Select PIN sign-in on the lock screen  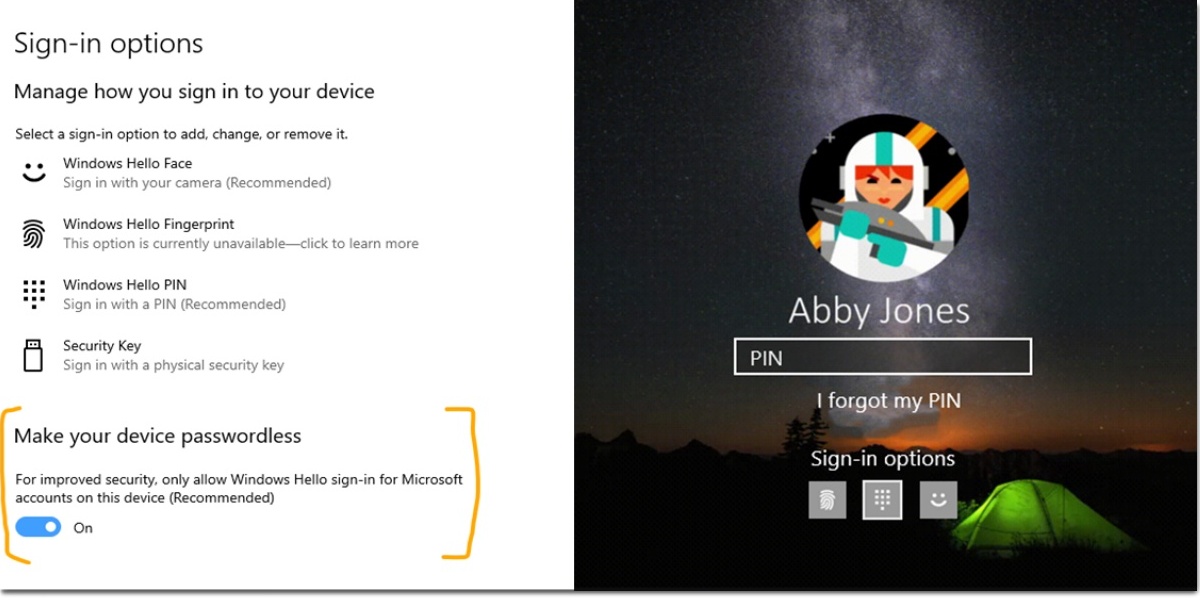tap(882, 498)
